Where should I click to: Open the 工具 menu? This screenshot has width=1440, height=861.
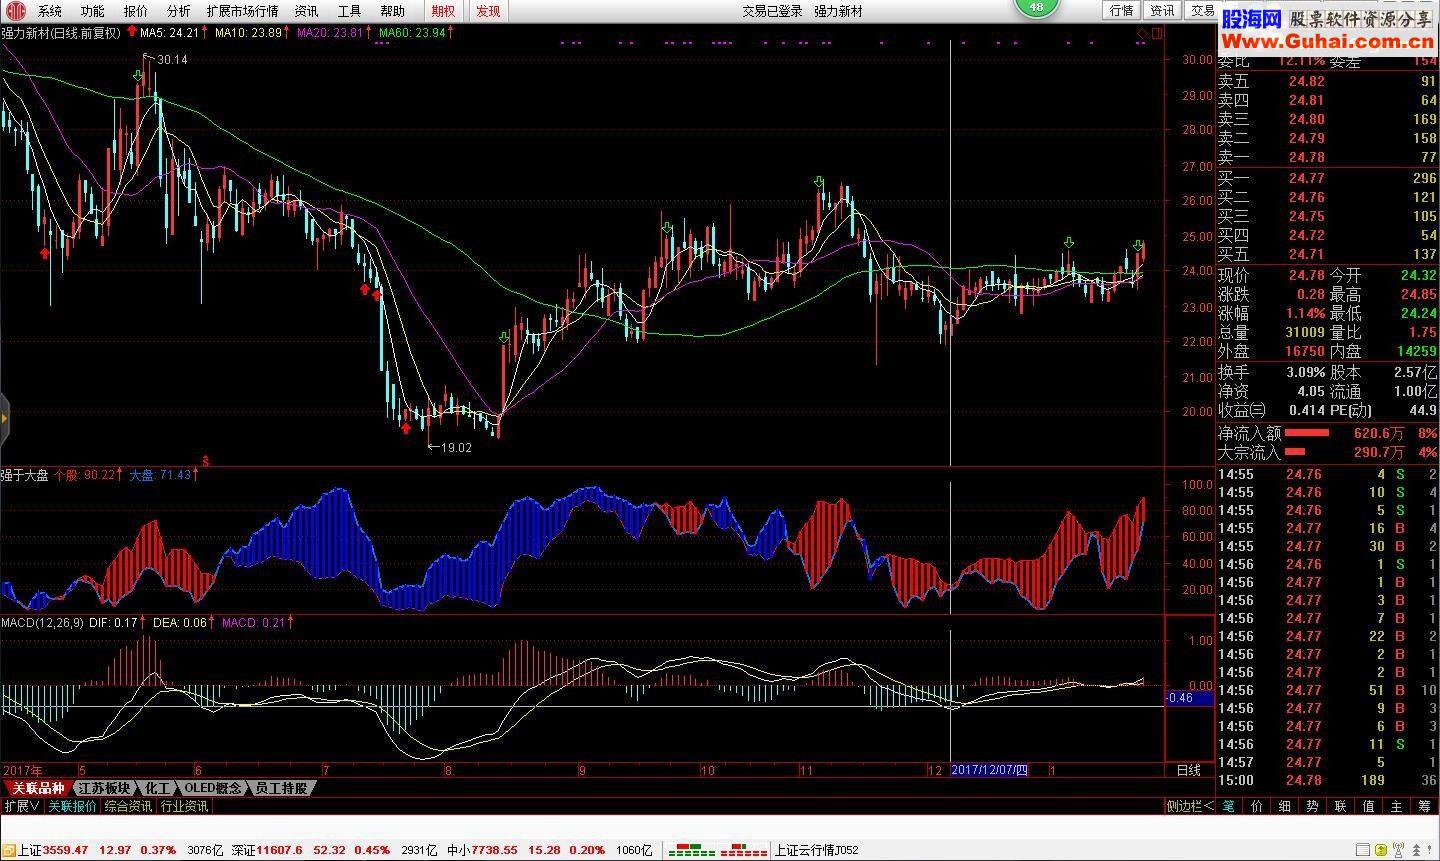(x=349, y=11)
